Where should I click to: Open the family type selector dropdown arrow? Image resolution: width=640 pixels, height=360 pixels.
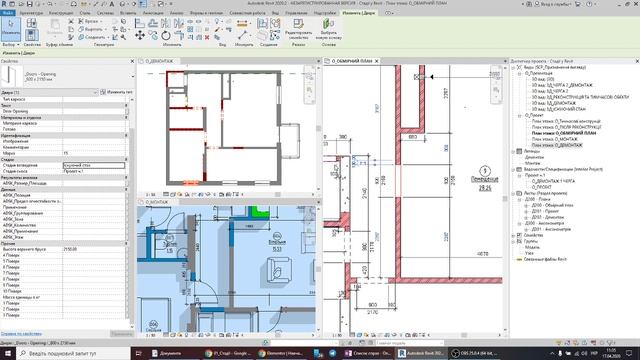click(x=133, y=76)
